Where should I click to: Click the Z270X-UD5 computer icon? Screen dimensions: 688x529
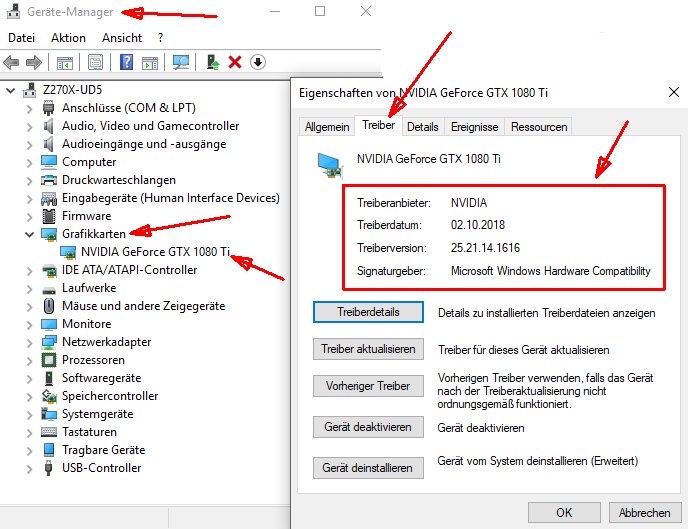pos(29,90)
